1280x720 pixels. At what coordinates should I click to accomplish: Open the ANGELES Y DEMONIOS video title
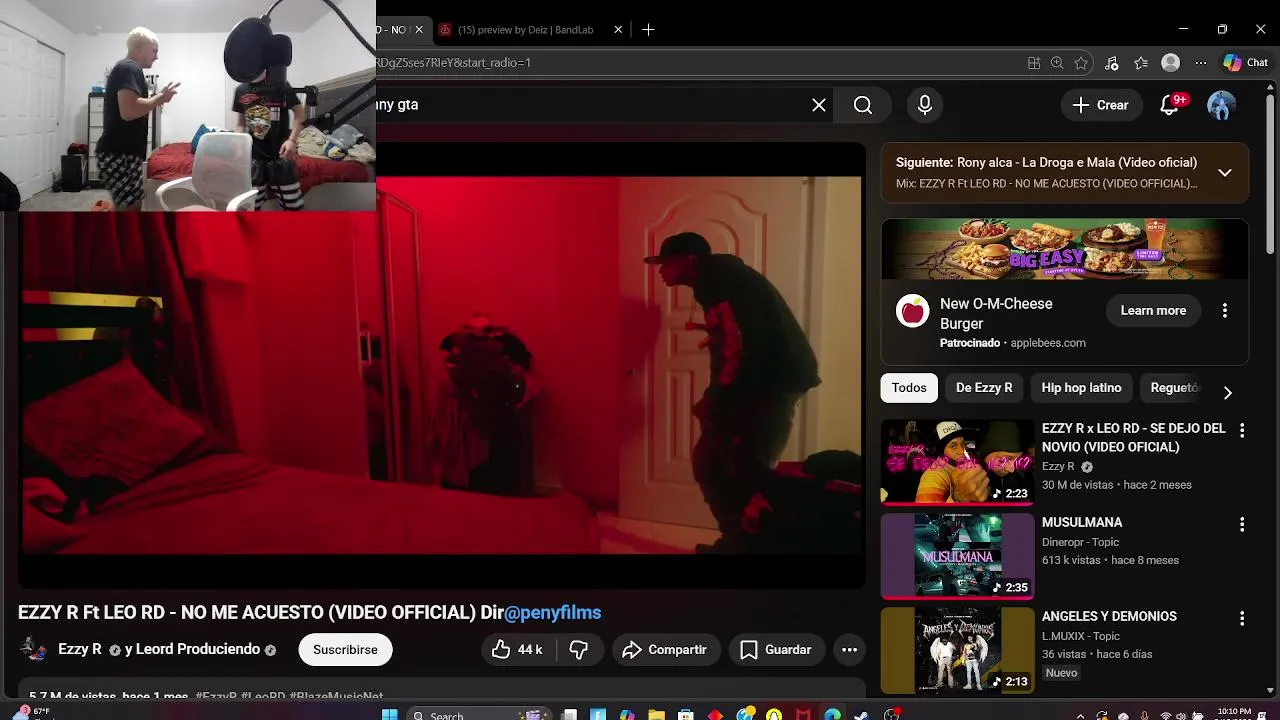(x=1109, y=617)
